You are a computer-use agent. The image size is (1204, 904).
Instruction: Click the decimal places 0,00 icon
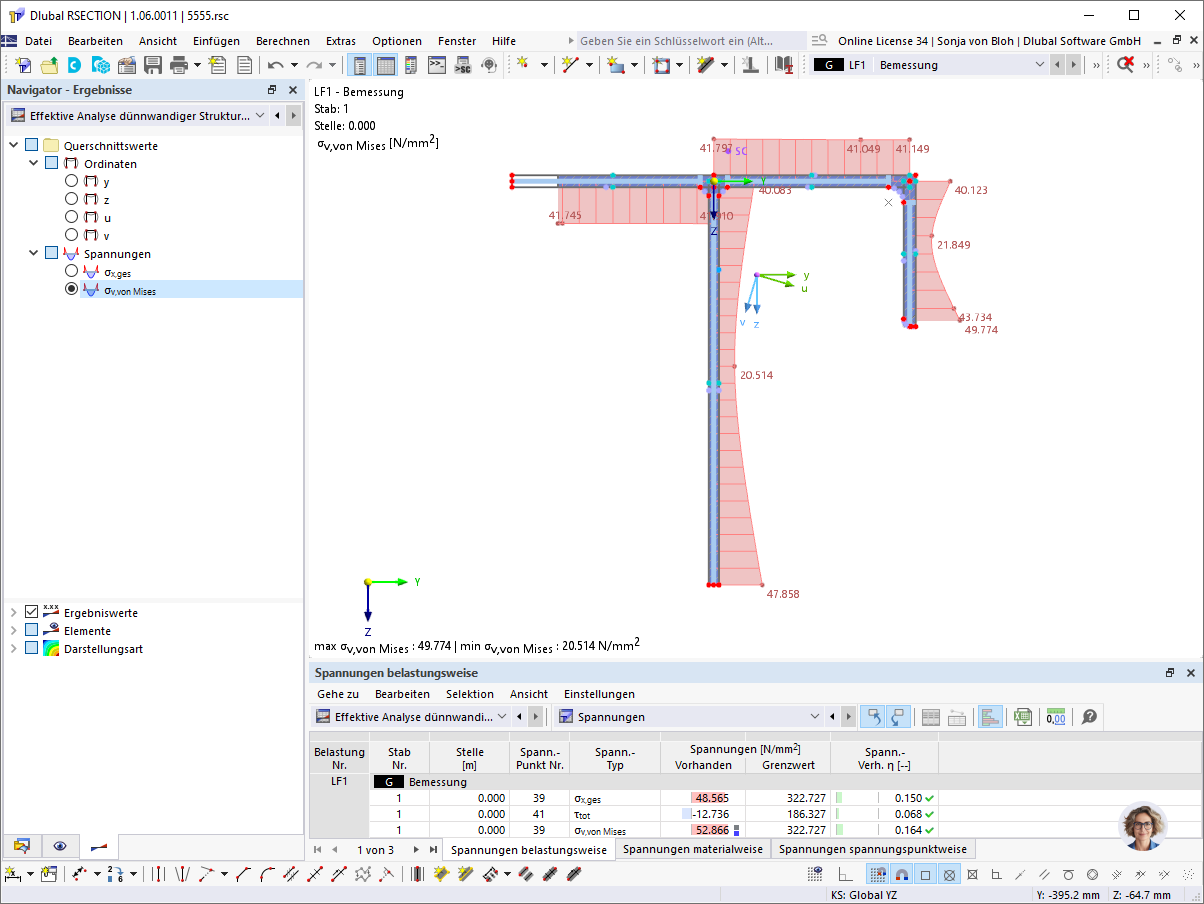(1056, 717)
